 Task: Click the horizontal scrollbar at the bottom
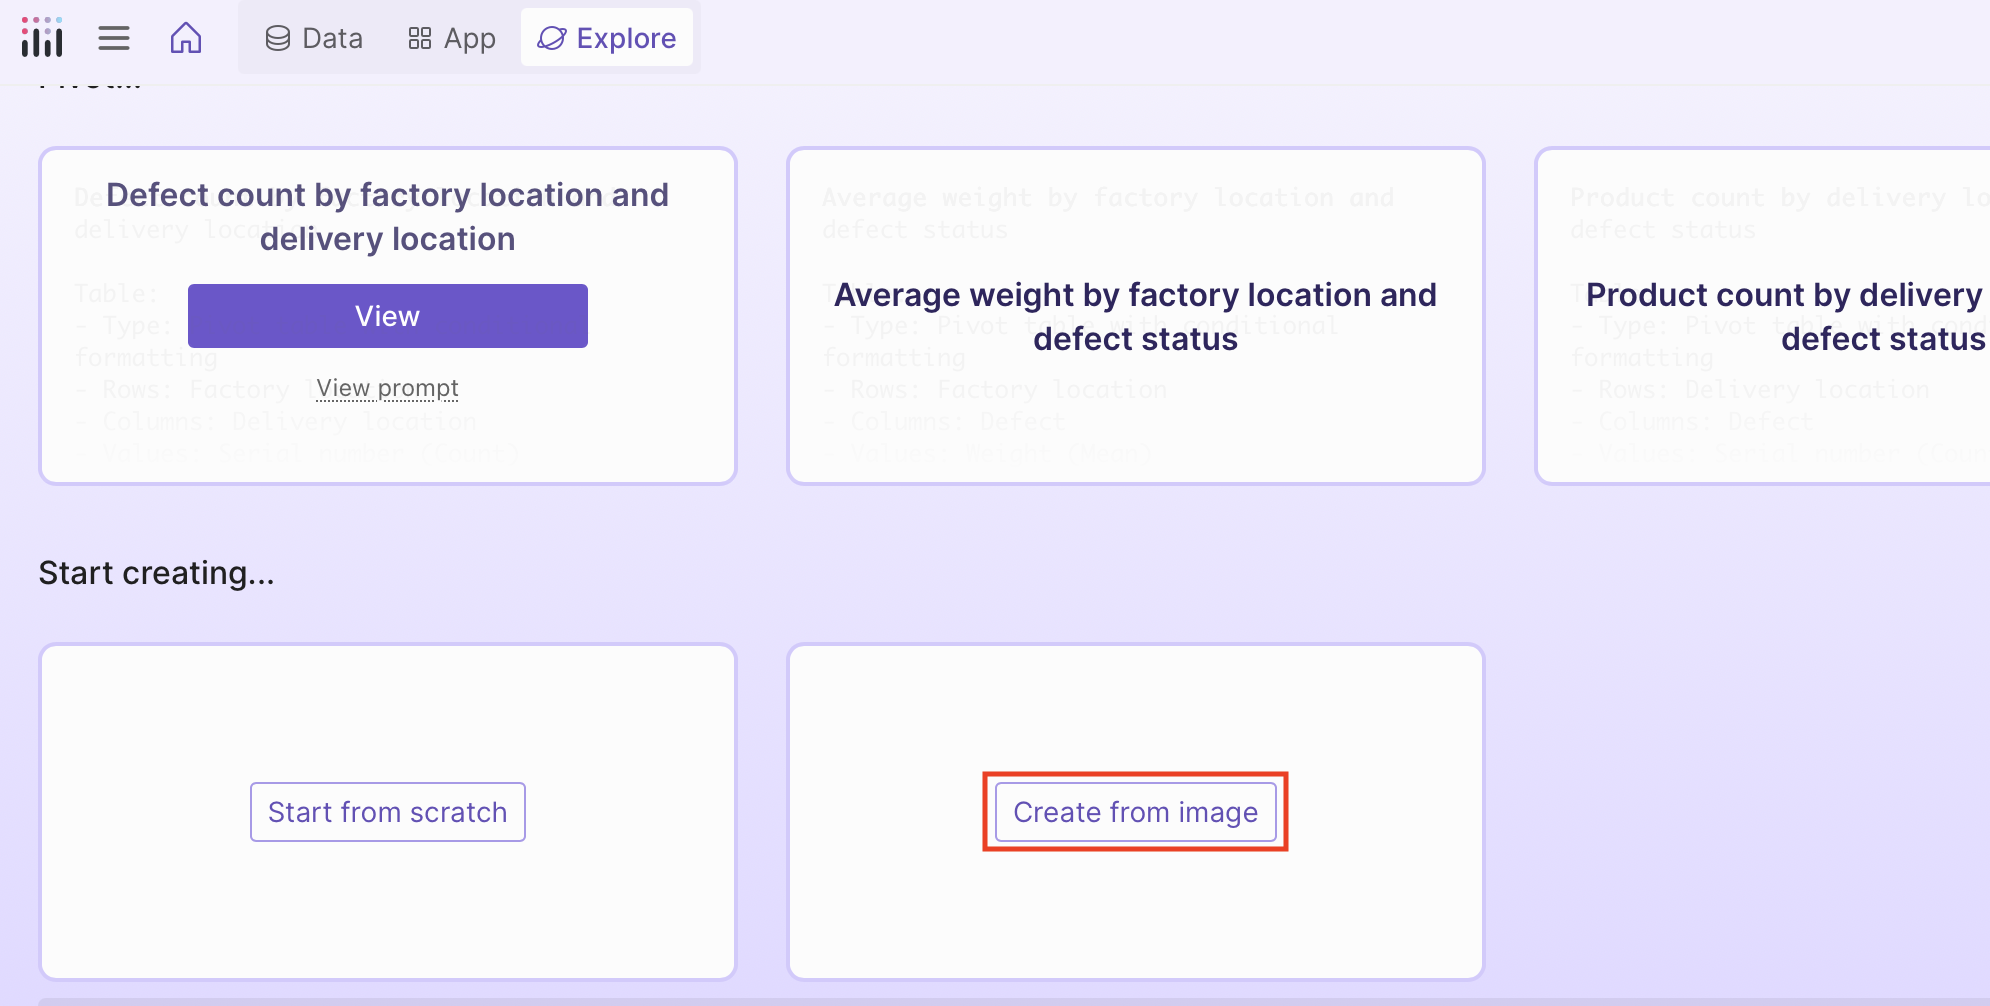tap(995, 1000)
